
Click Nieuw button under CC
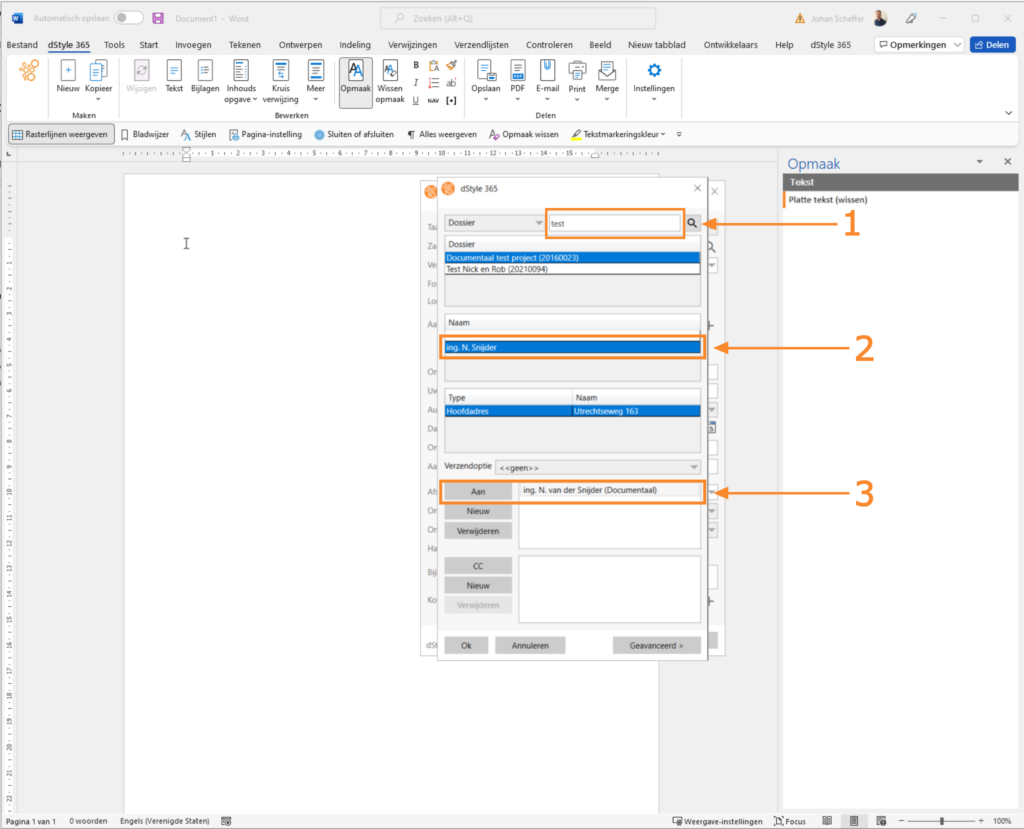click(478, 585)
